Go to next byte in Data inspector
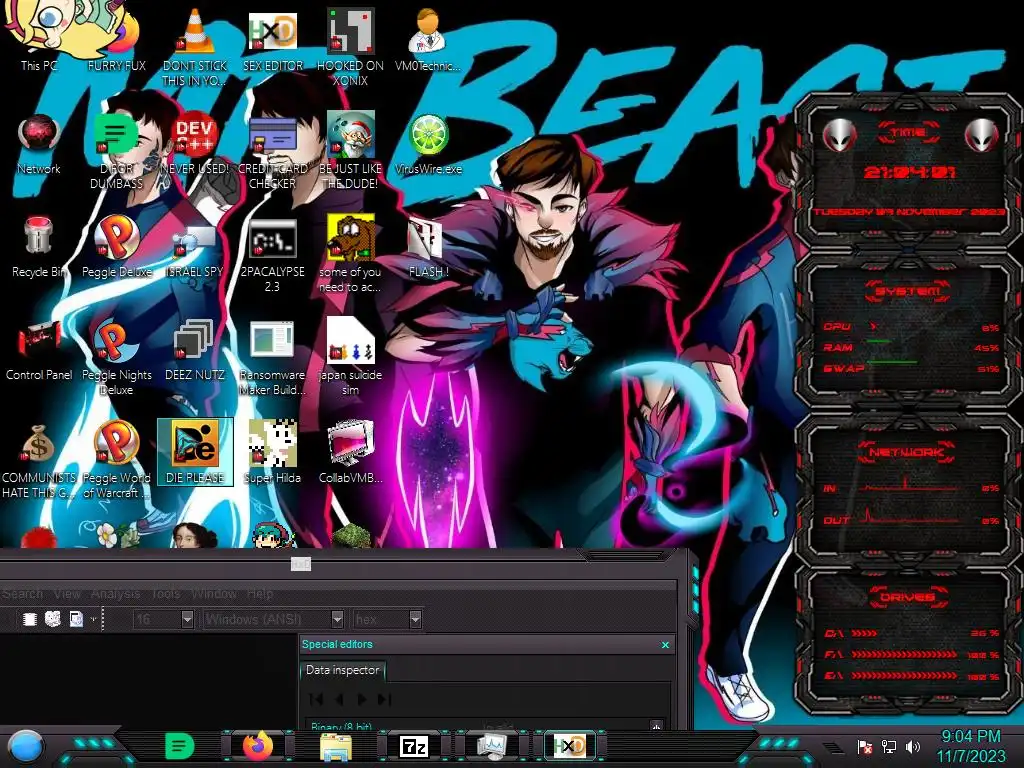The width and height of the screenshot is (1024, 768). pos(361,699)
